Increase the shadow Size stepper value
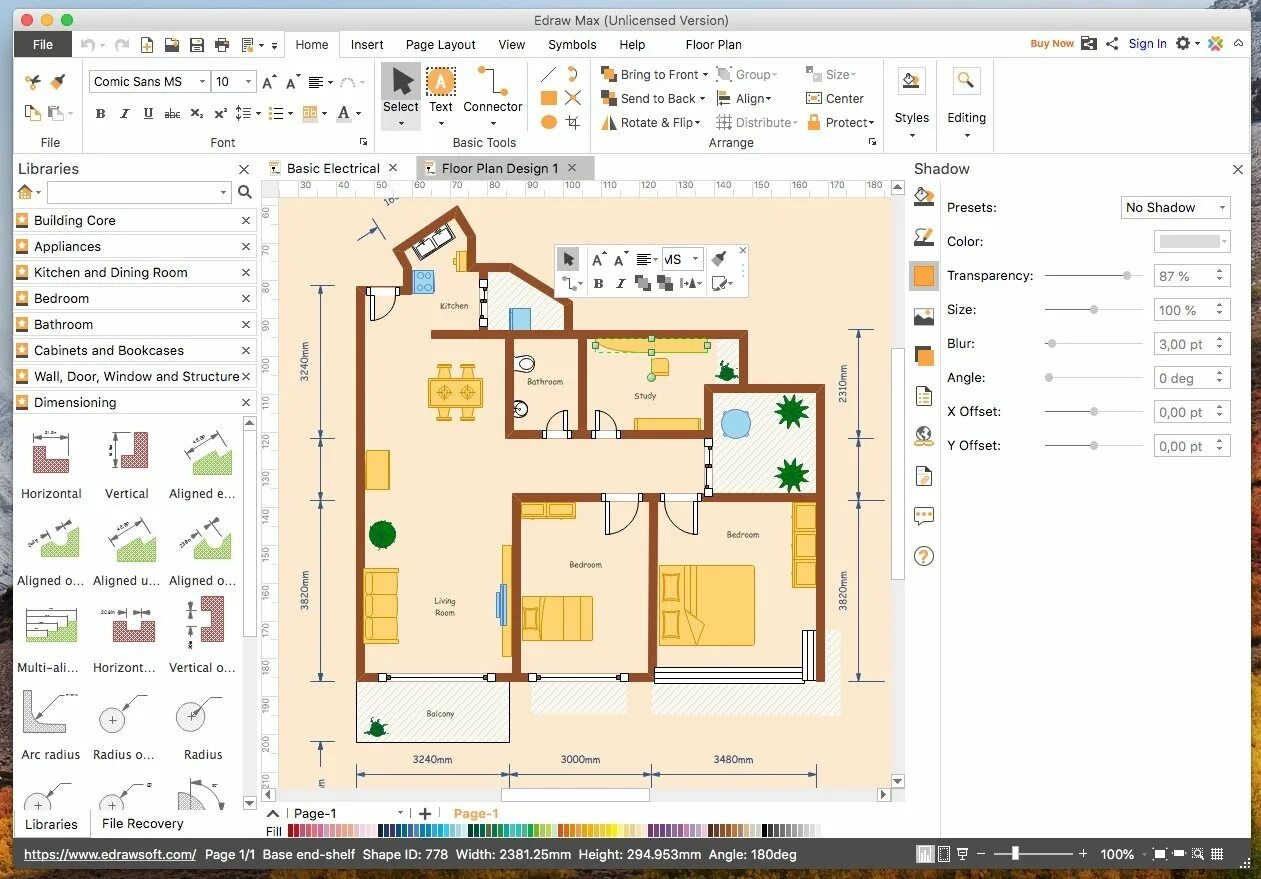The width and height of the screenshot is (1261, 879). coord(1220,305)
